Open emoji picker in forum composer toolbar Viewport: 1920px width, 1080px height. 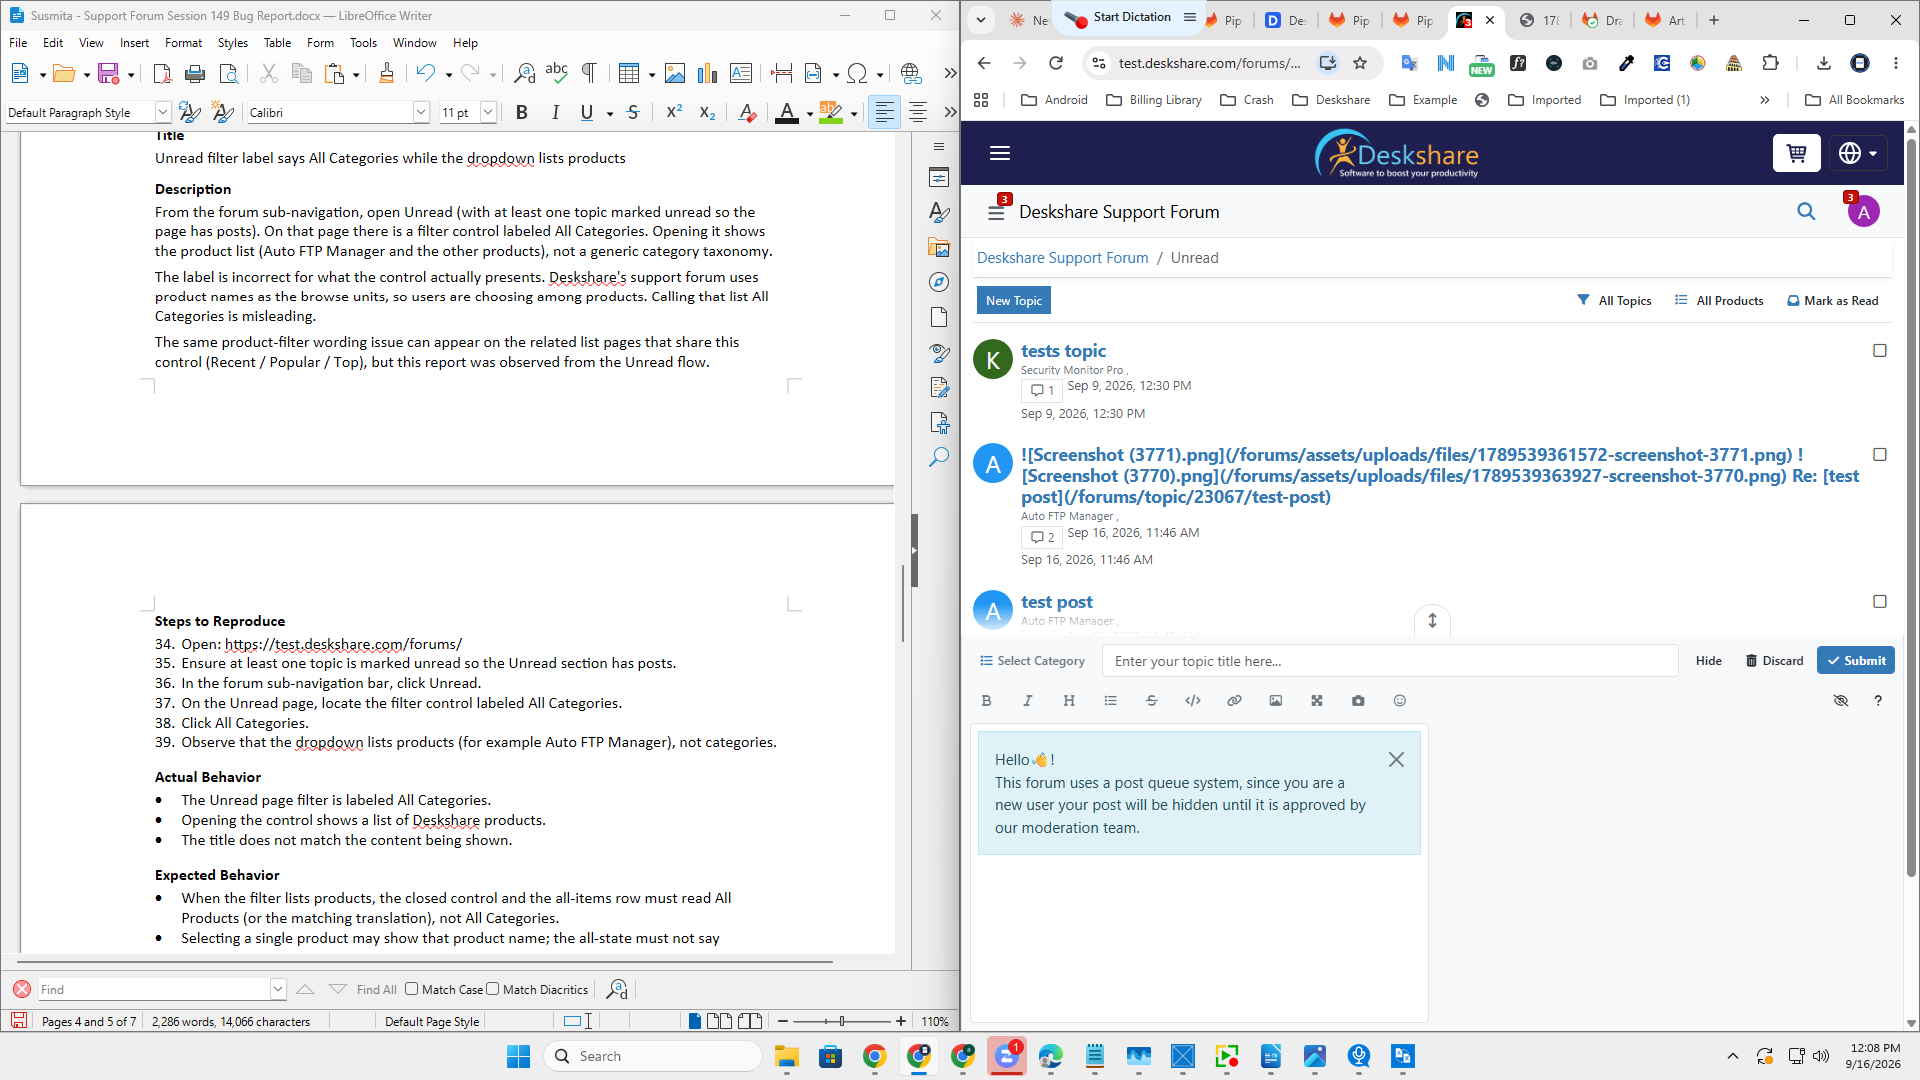click(1400, 701)
